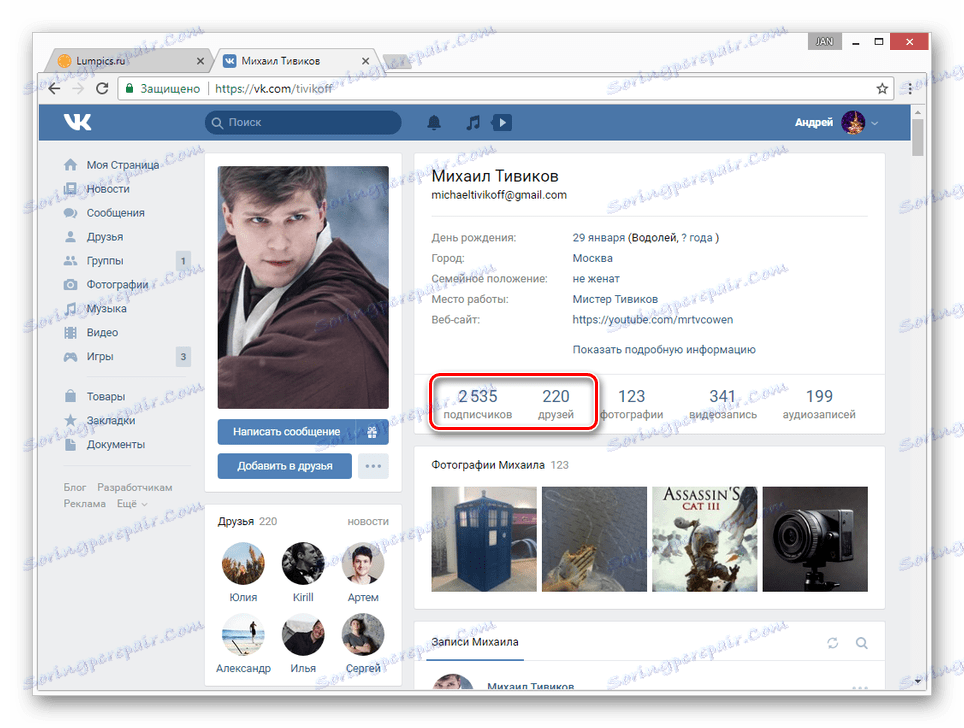Open 199 аудиозаписей counter
The image size is (964, 728).
819,404
